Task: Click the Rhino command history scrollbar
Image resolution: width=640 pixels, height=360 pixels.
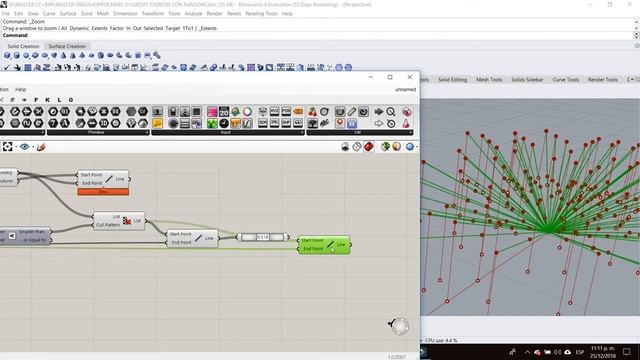Action: pos(636,24)
